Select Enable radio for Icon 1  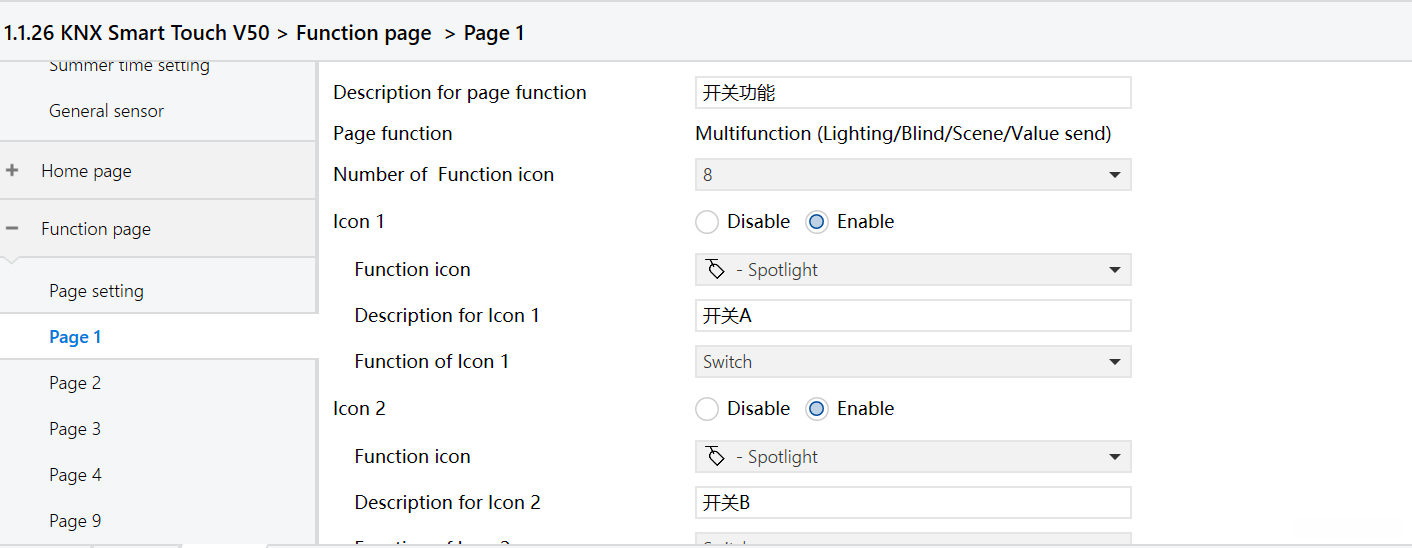[x=817, y=222]
